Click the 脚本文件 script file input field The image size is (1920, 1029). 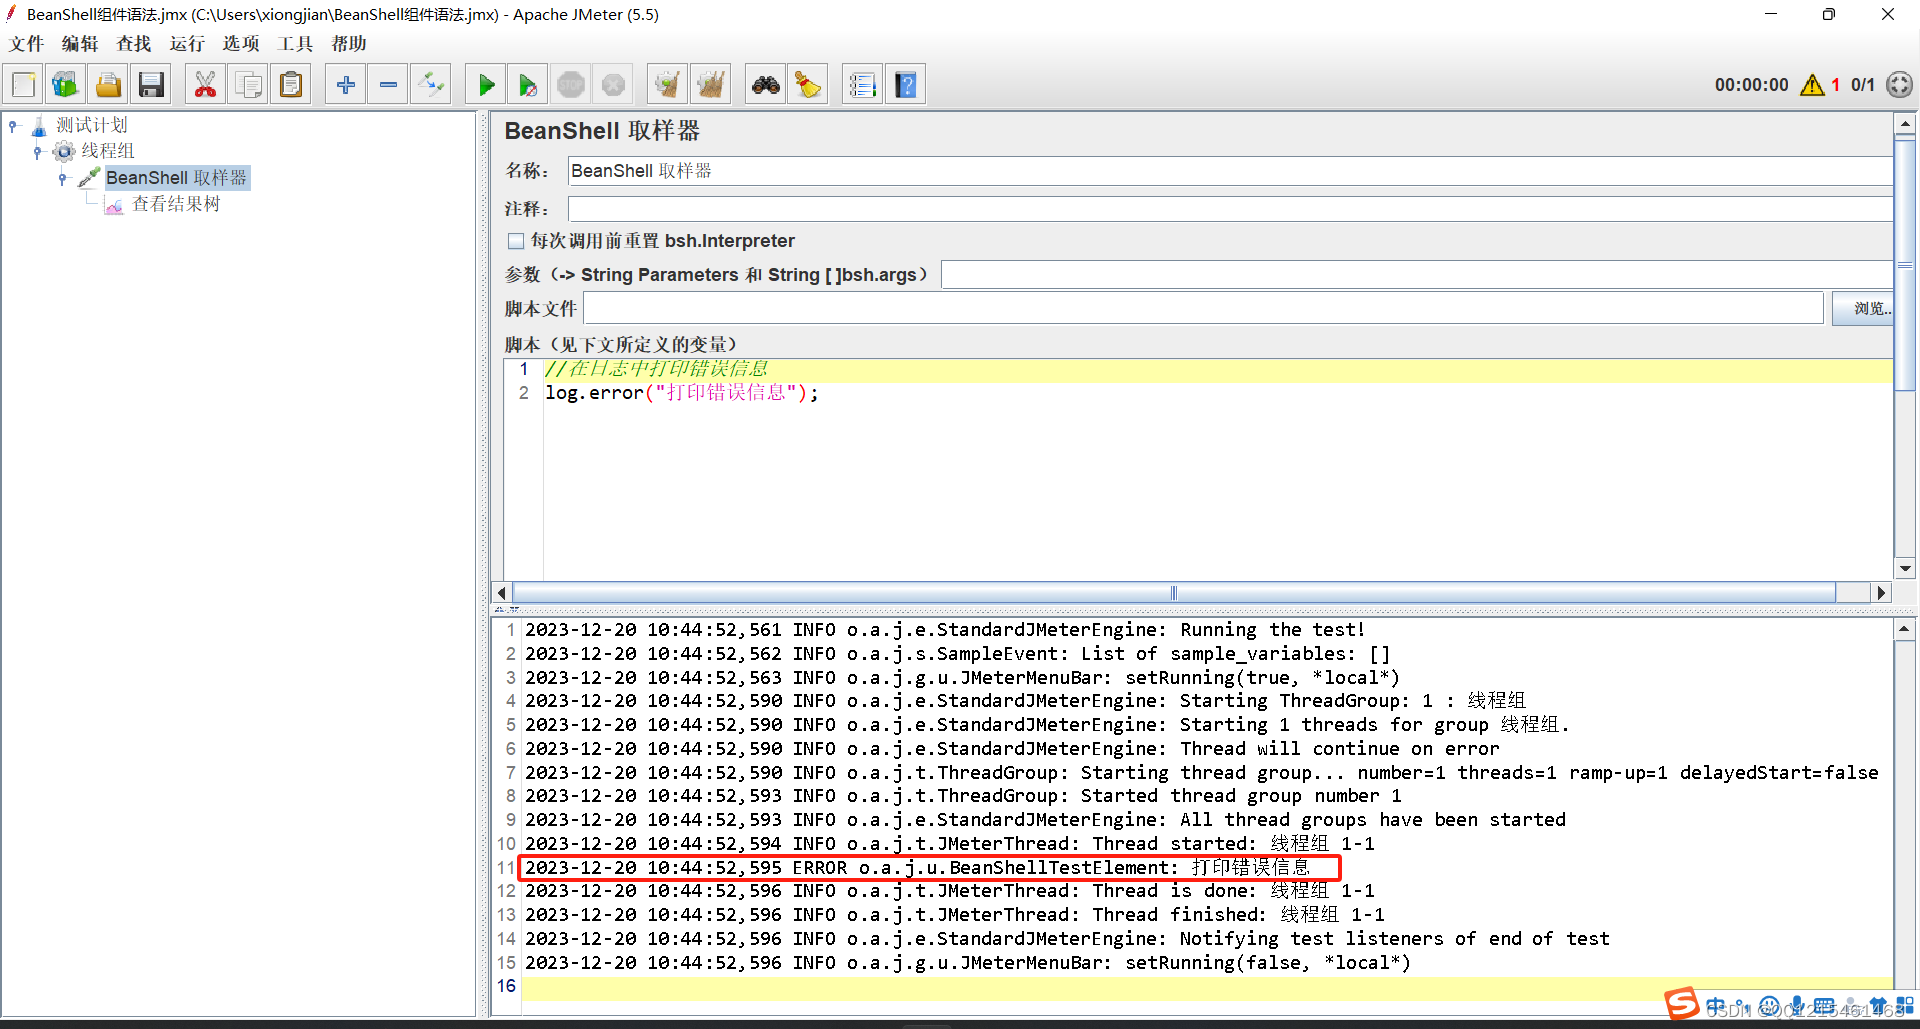[x=1204, y=309]
